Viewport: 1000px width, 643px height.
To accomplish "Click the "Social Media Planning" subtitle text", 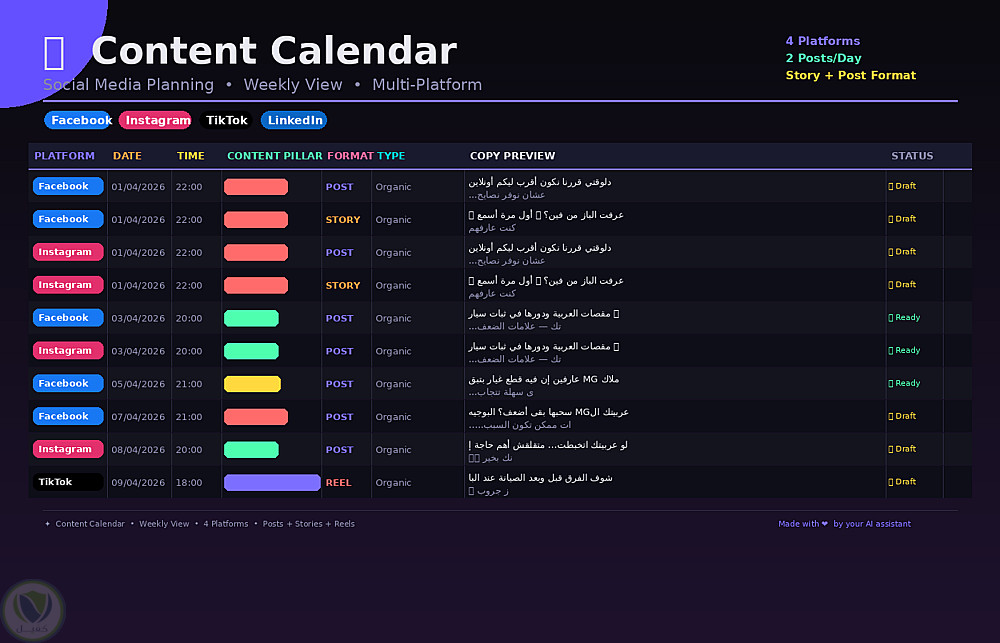I will [129, 85].
